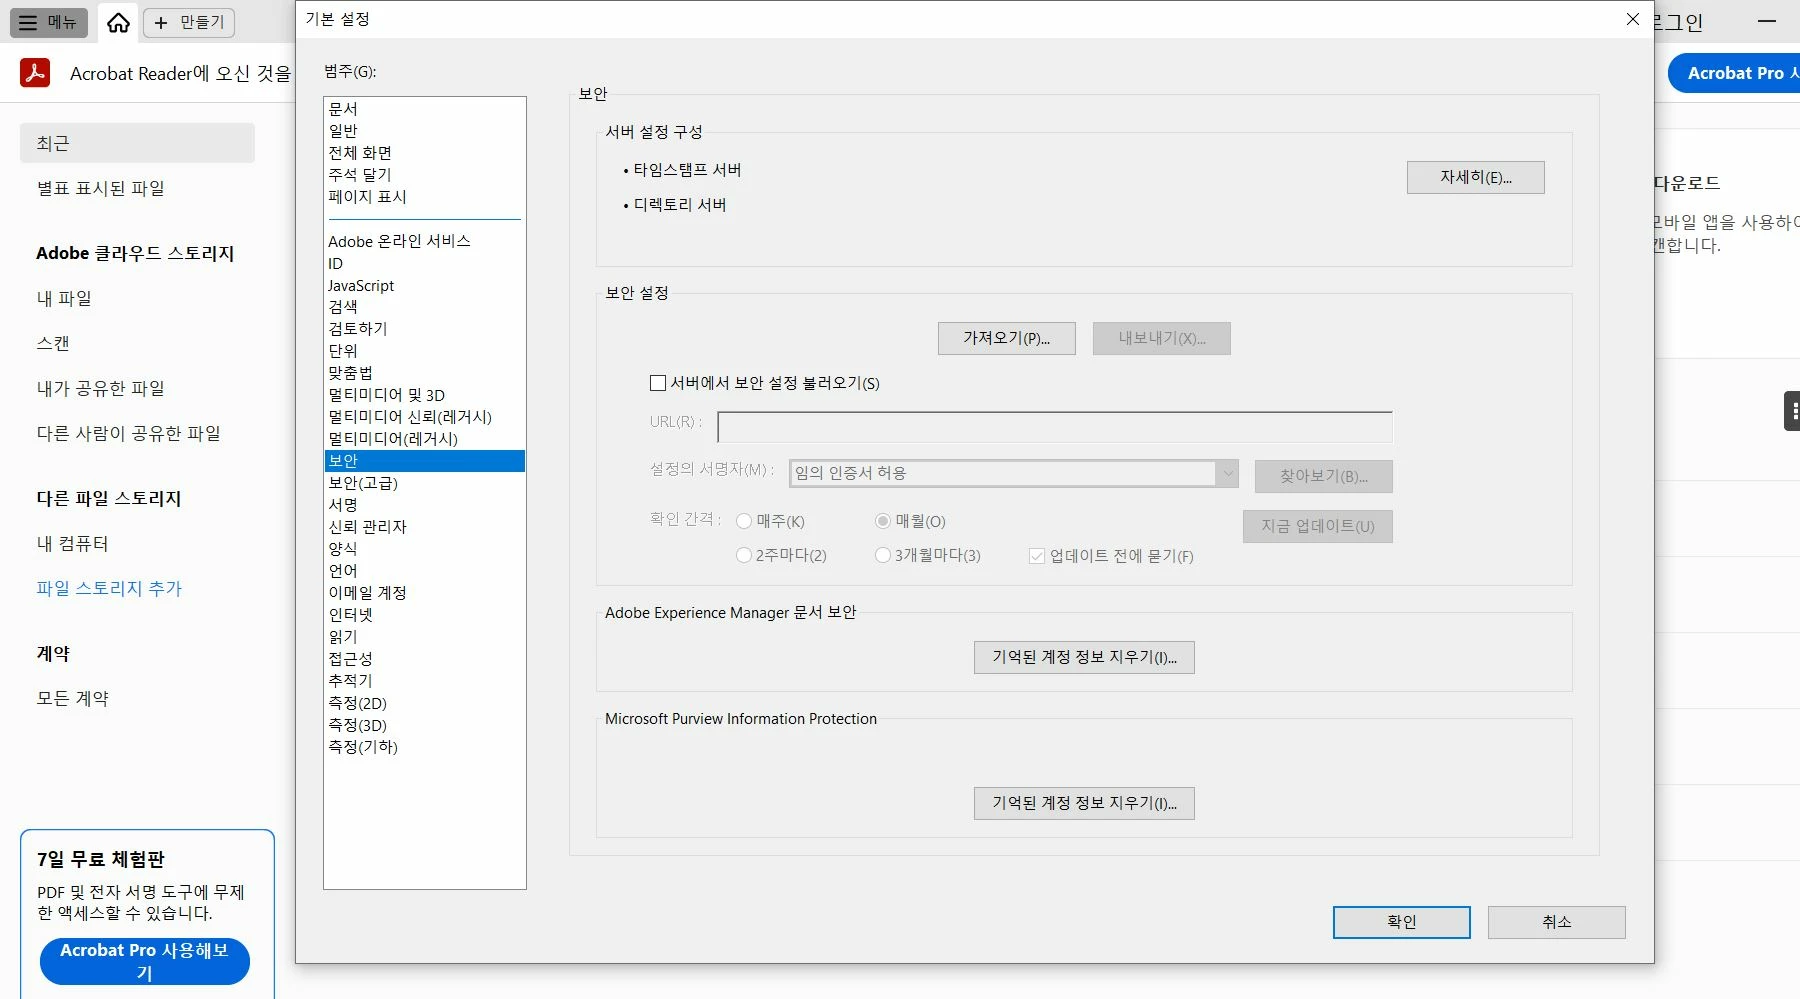1800x999 pixels.
Task: Select 페이지 표시 category
Action: (424, 197)
